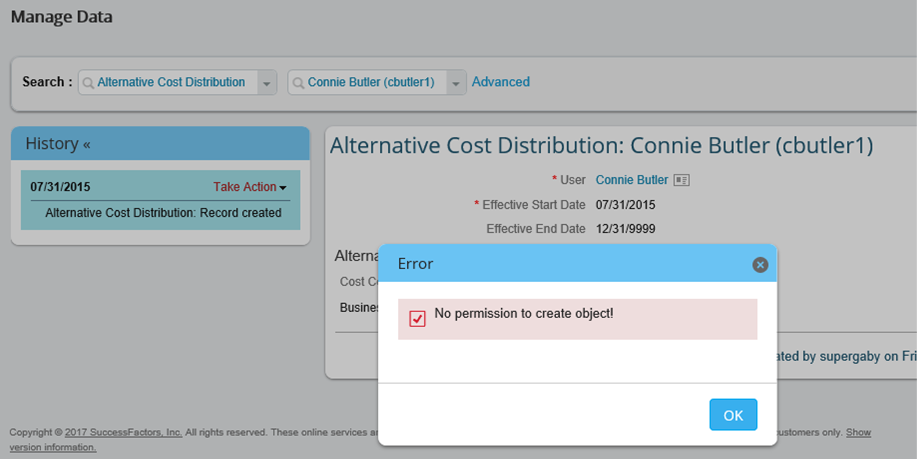918x460 pixels.
Task: Click the No permission to create object! message
Action: pos(524,314)
